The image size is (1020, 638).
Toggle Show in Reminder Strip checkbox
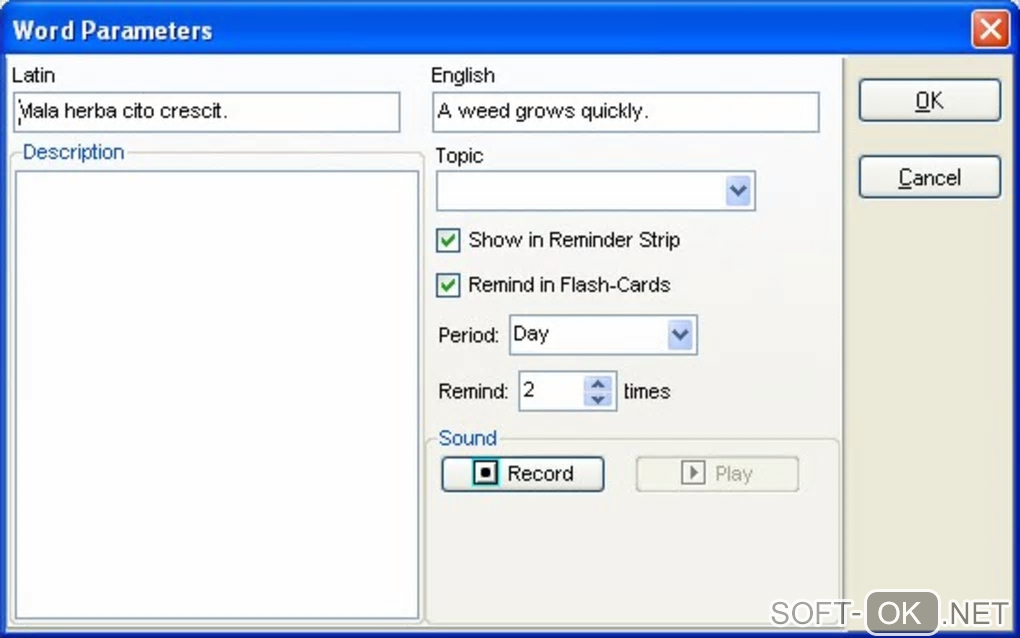click(x=448, y=241)
